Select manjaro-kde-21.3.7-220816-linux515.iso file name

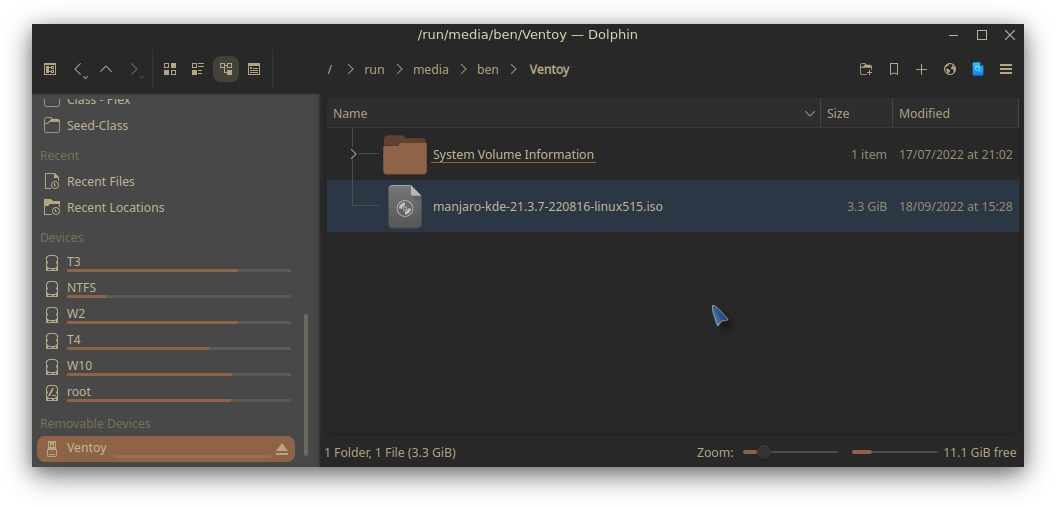coord(548,207)
